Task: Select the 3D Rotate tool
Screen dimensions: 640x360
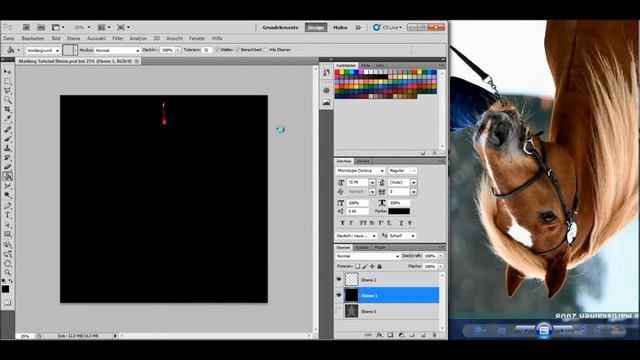Action: [7, 245]
